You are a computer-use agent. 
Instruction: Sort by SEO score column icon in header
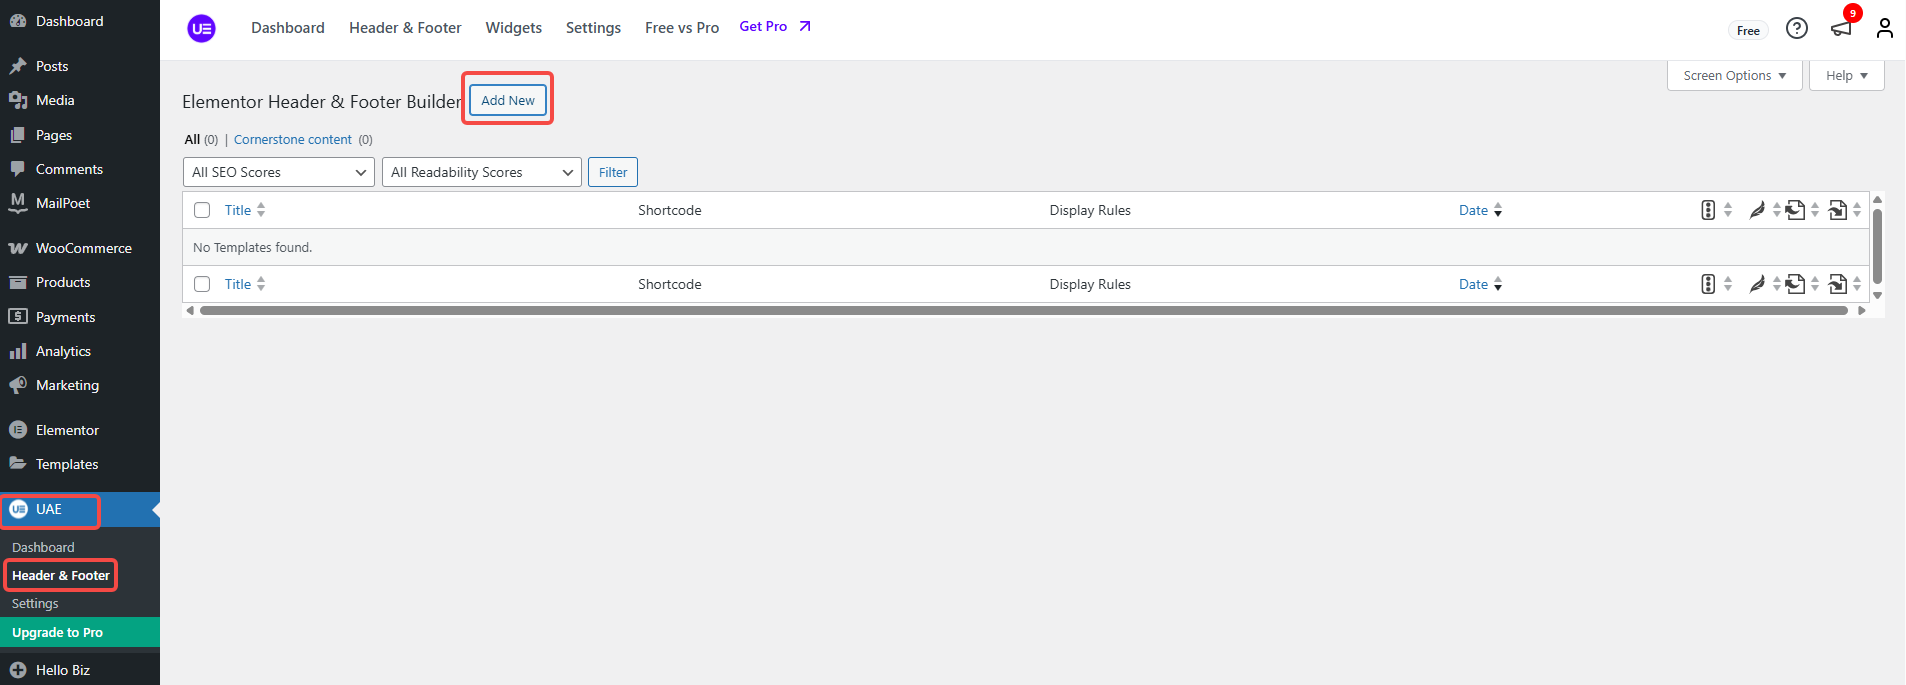pyautogui.click(x=1708, y=210)
